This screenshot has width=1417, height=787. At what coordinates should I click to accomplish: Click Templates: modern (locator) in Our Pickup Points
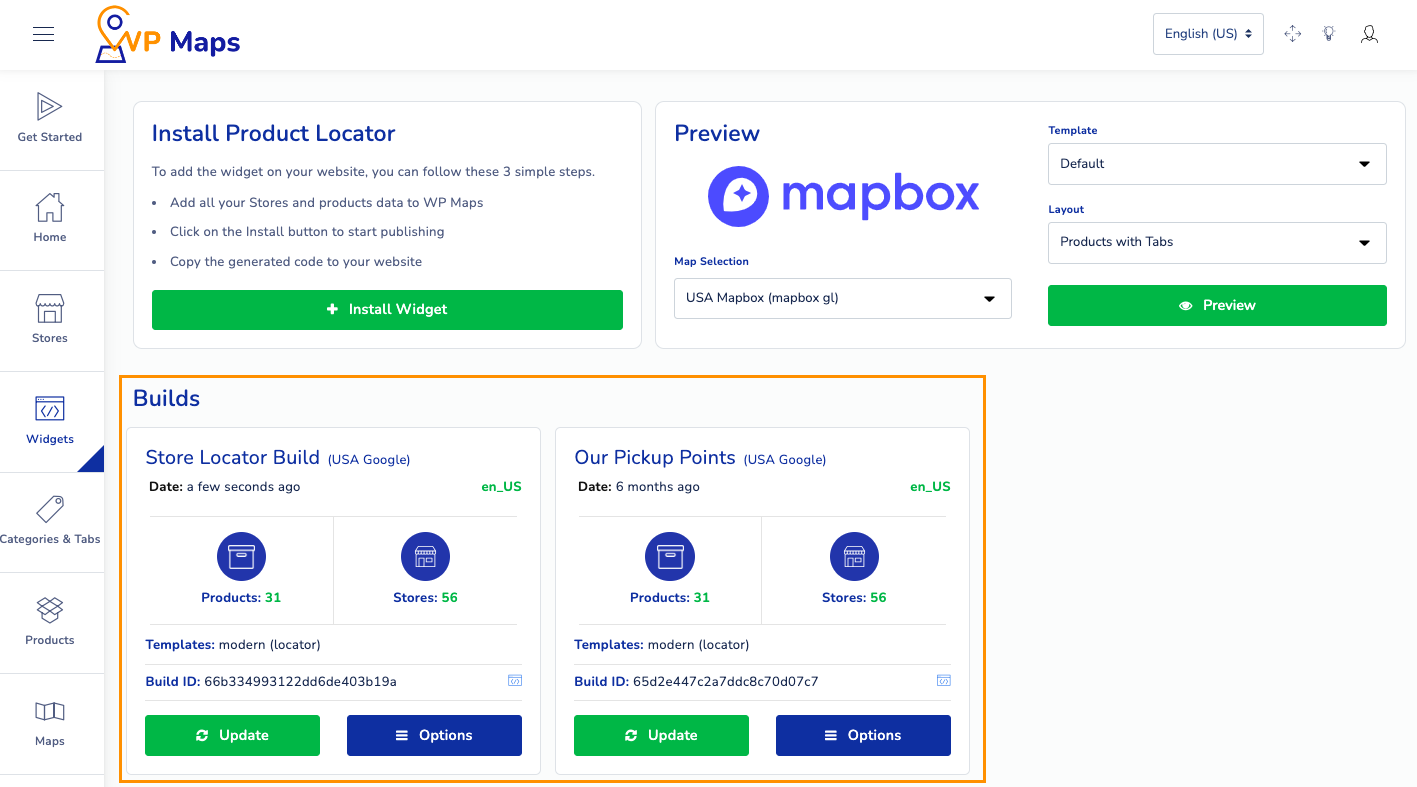[661, 645]
